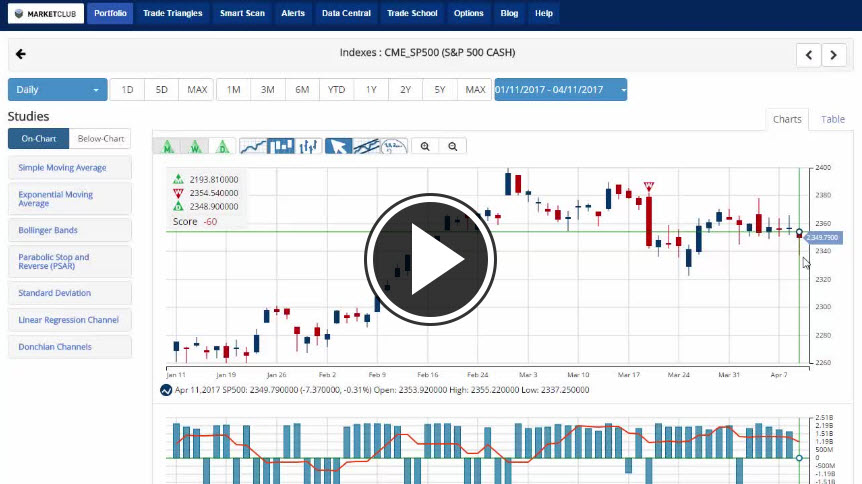Open the Trade Triangles menu
This screenshot has width=862, height=484.
coord(172,13)
